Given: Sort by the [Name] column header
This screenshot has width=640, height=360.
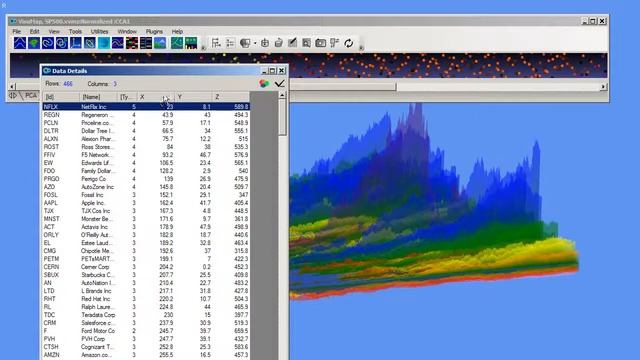Looking at the screenshot, I should point(99,97).
